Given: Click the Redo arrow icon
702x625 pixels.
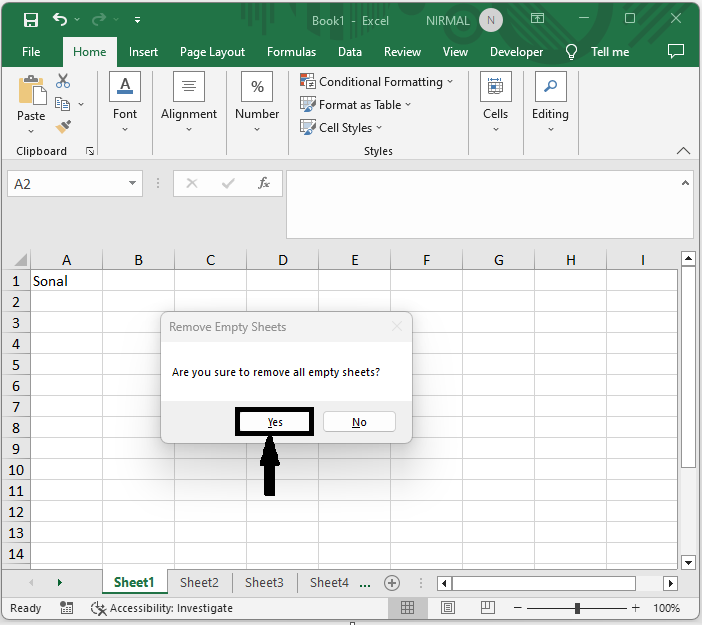Looking at the screenshot, I should [99, 20].
